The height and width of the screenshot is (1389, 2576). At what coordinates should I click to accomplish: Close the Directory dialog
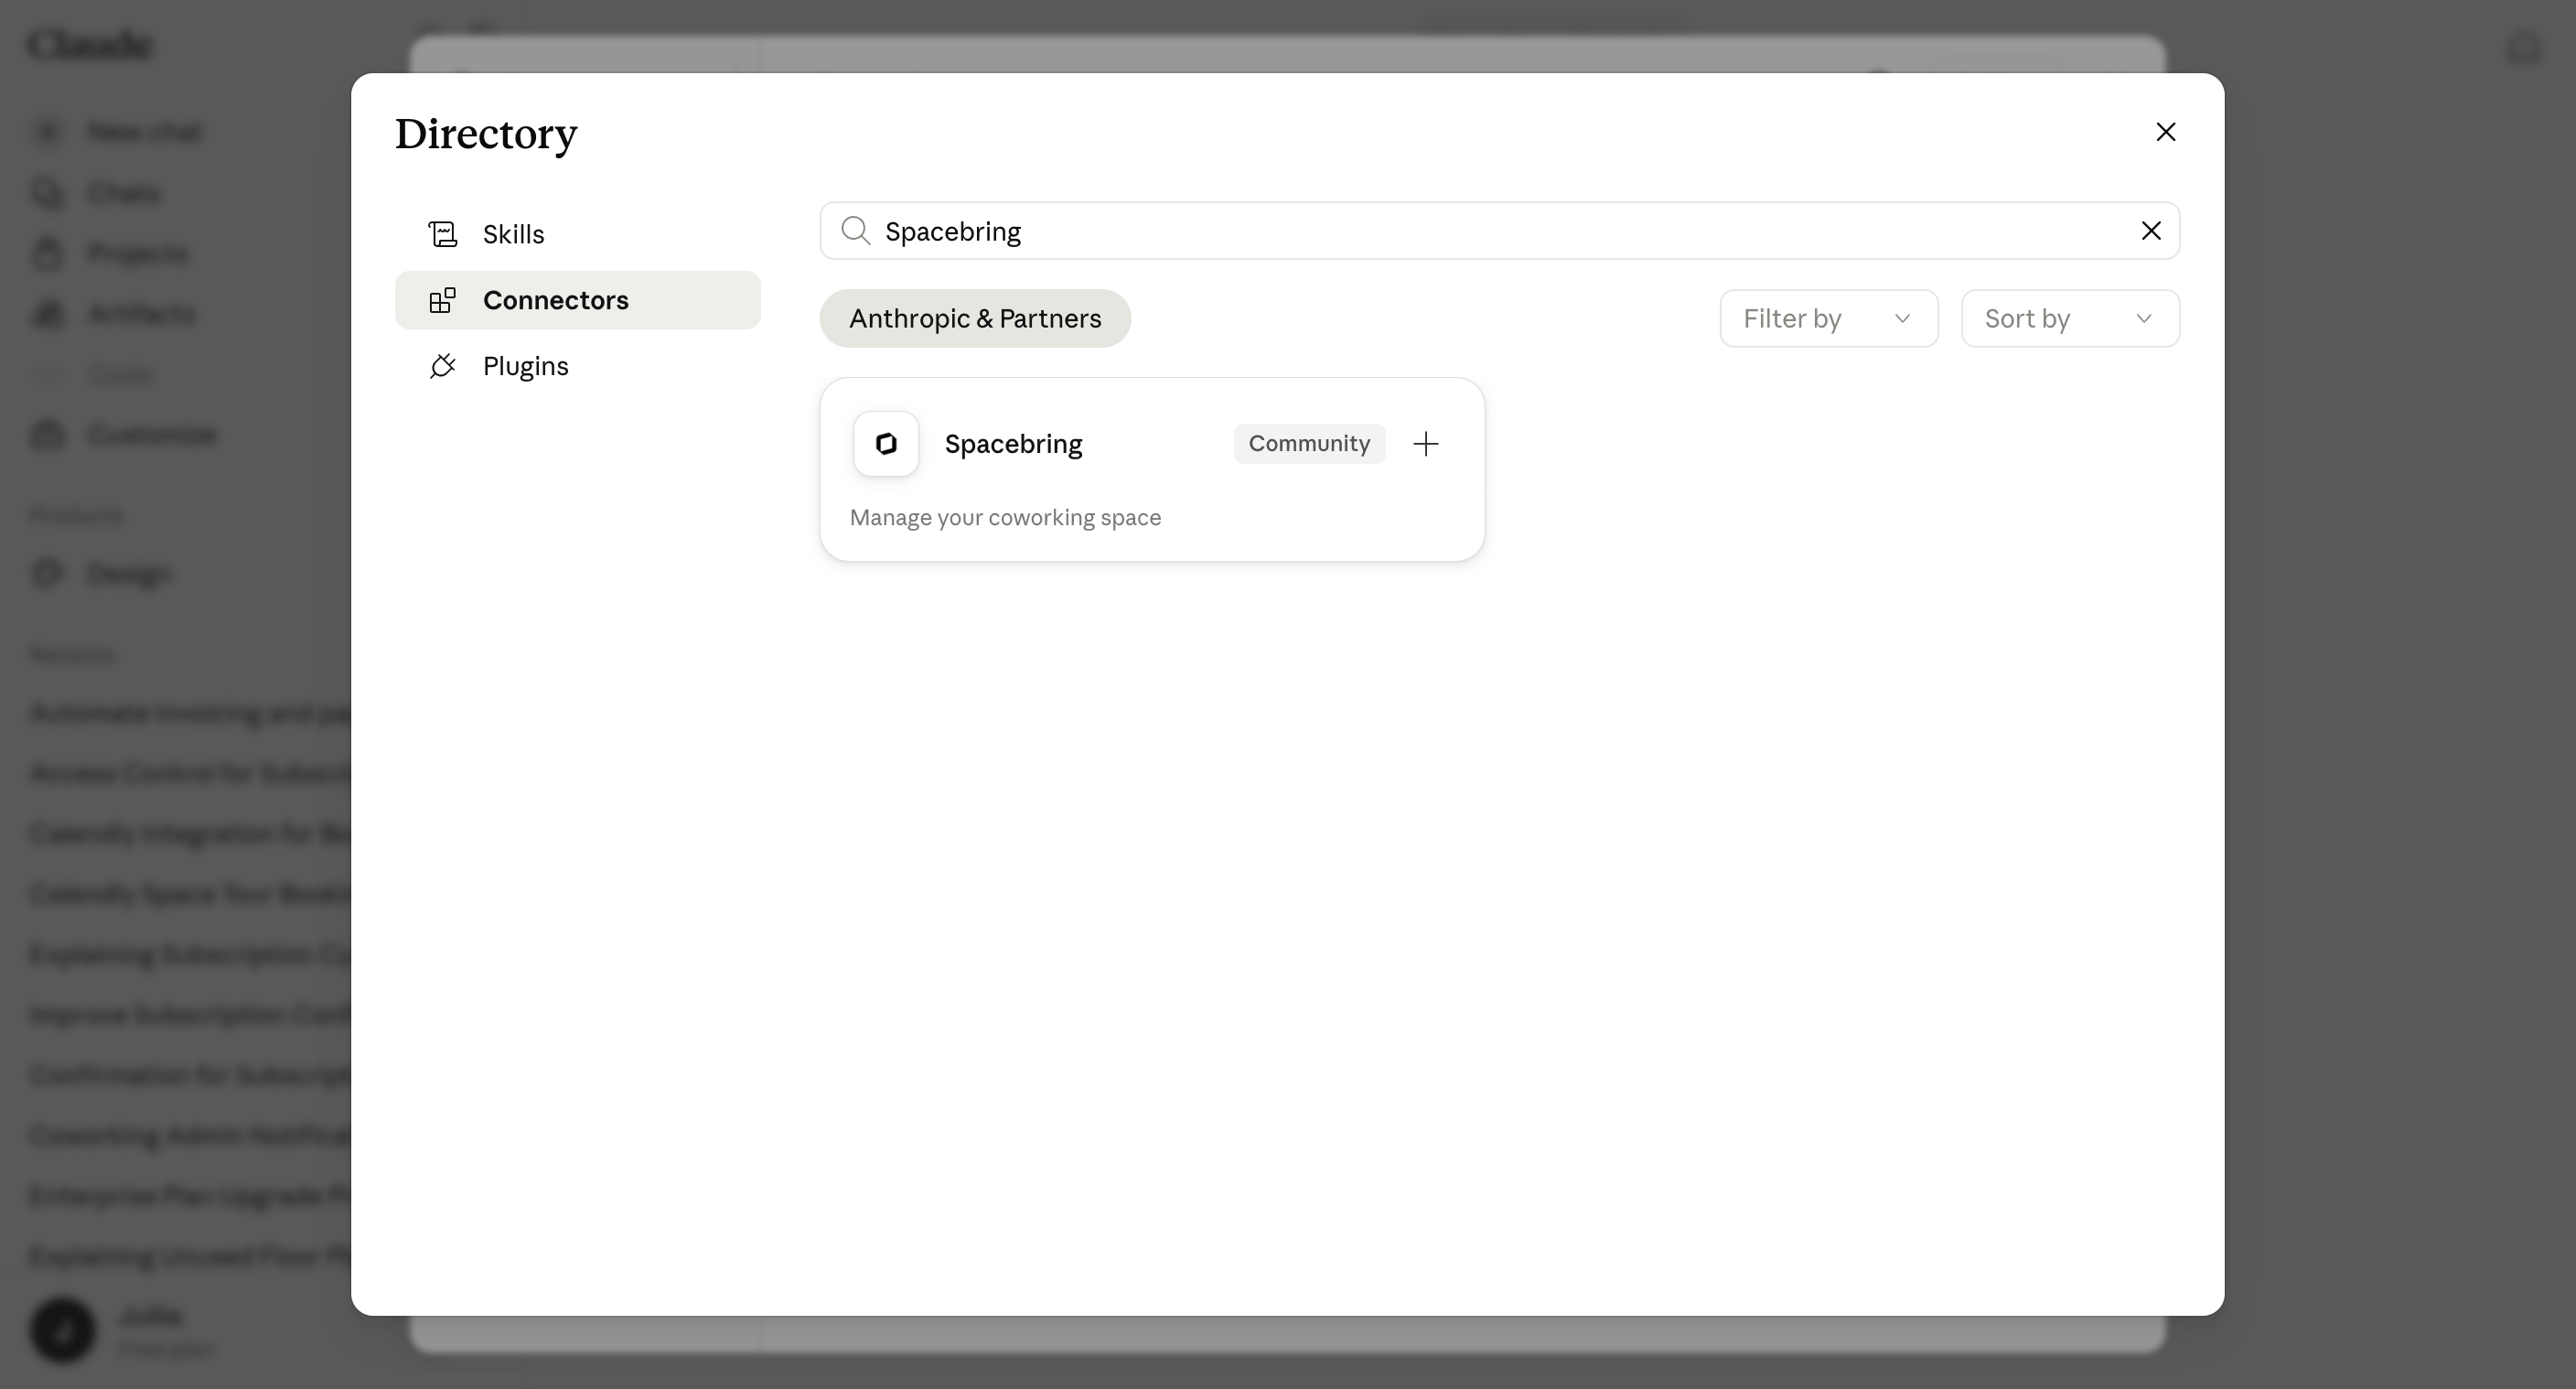[2165, 132]
